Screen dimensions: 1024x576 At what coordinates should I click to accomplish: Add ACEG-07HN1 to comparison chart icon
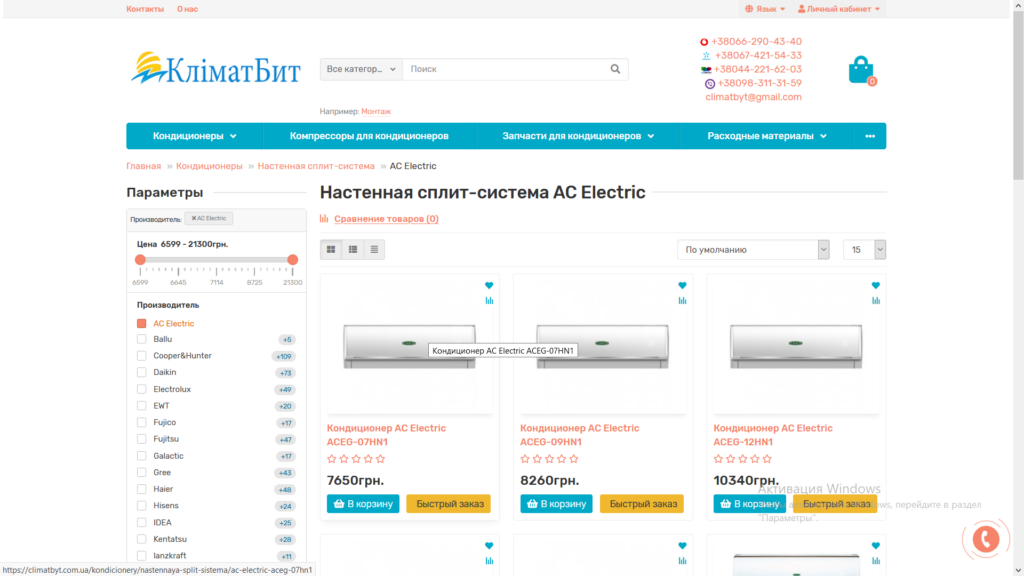coord(489,300)
